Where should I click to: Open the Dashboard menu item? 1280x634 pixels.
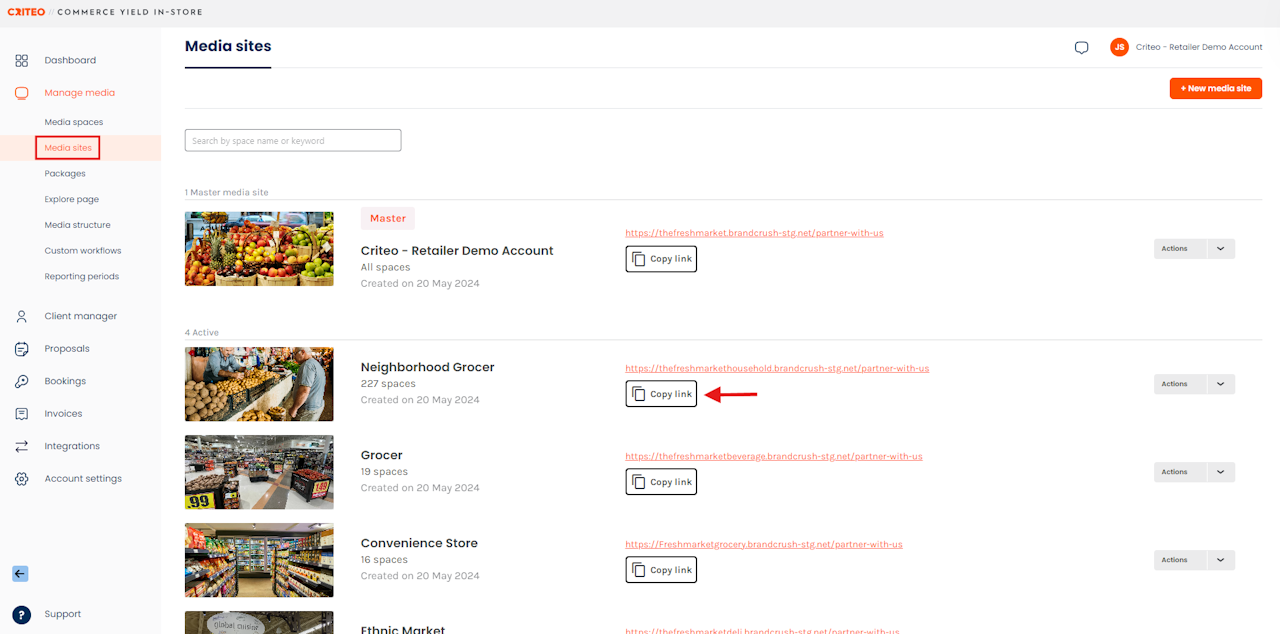70,61
